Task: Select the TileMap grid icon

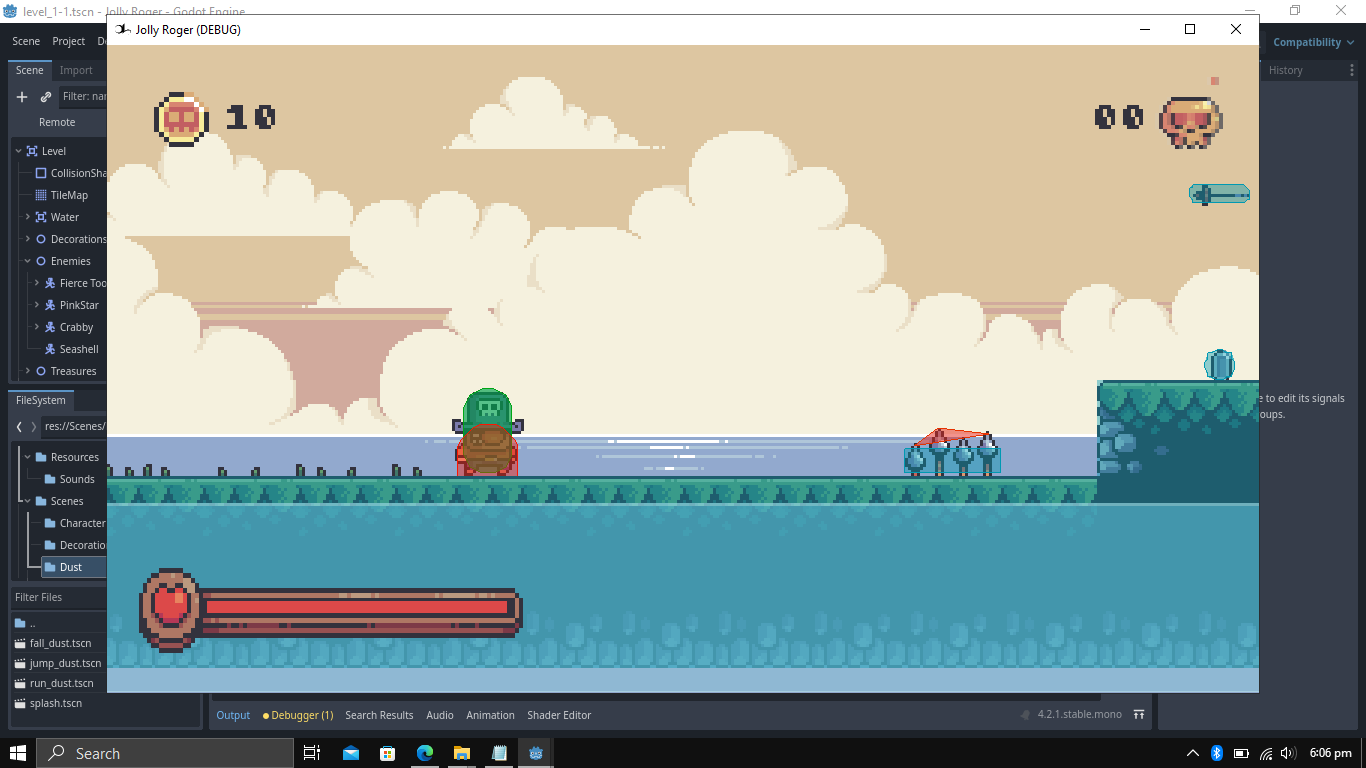Action: [x=41, y=195]
